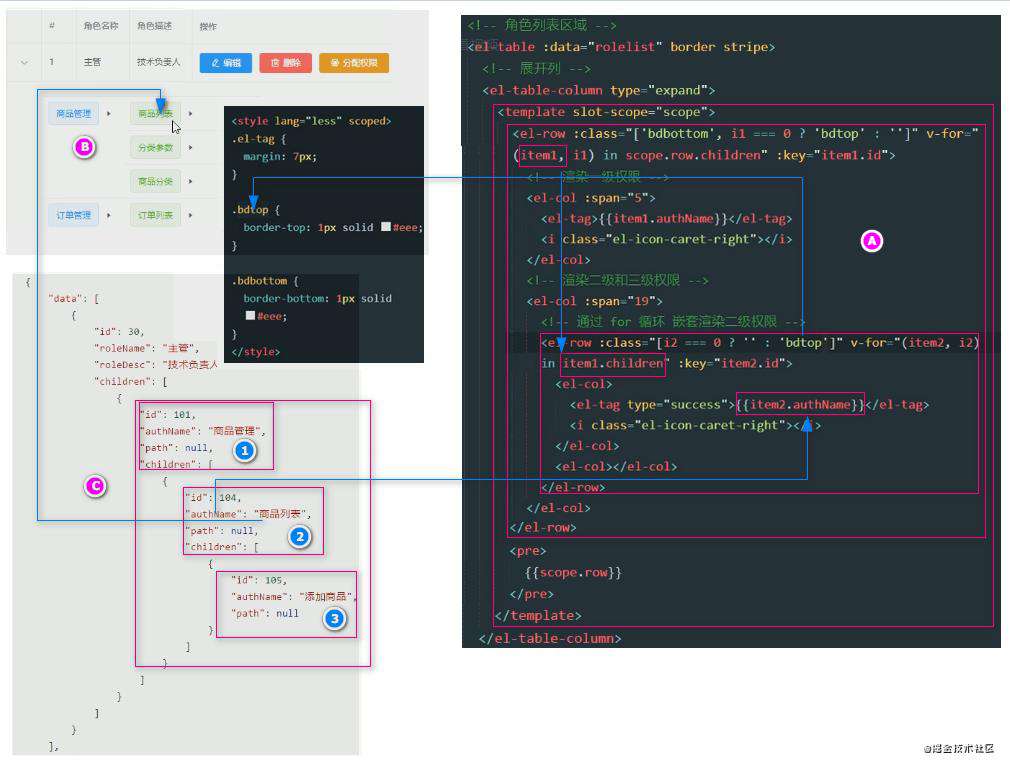Open 分配权限 for the 主管 role

(x=354, y=62)
